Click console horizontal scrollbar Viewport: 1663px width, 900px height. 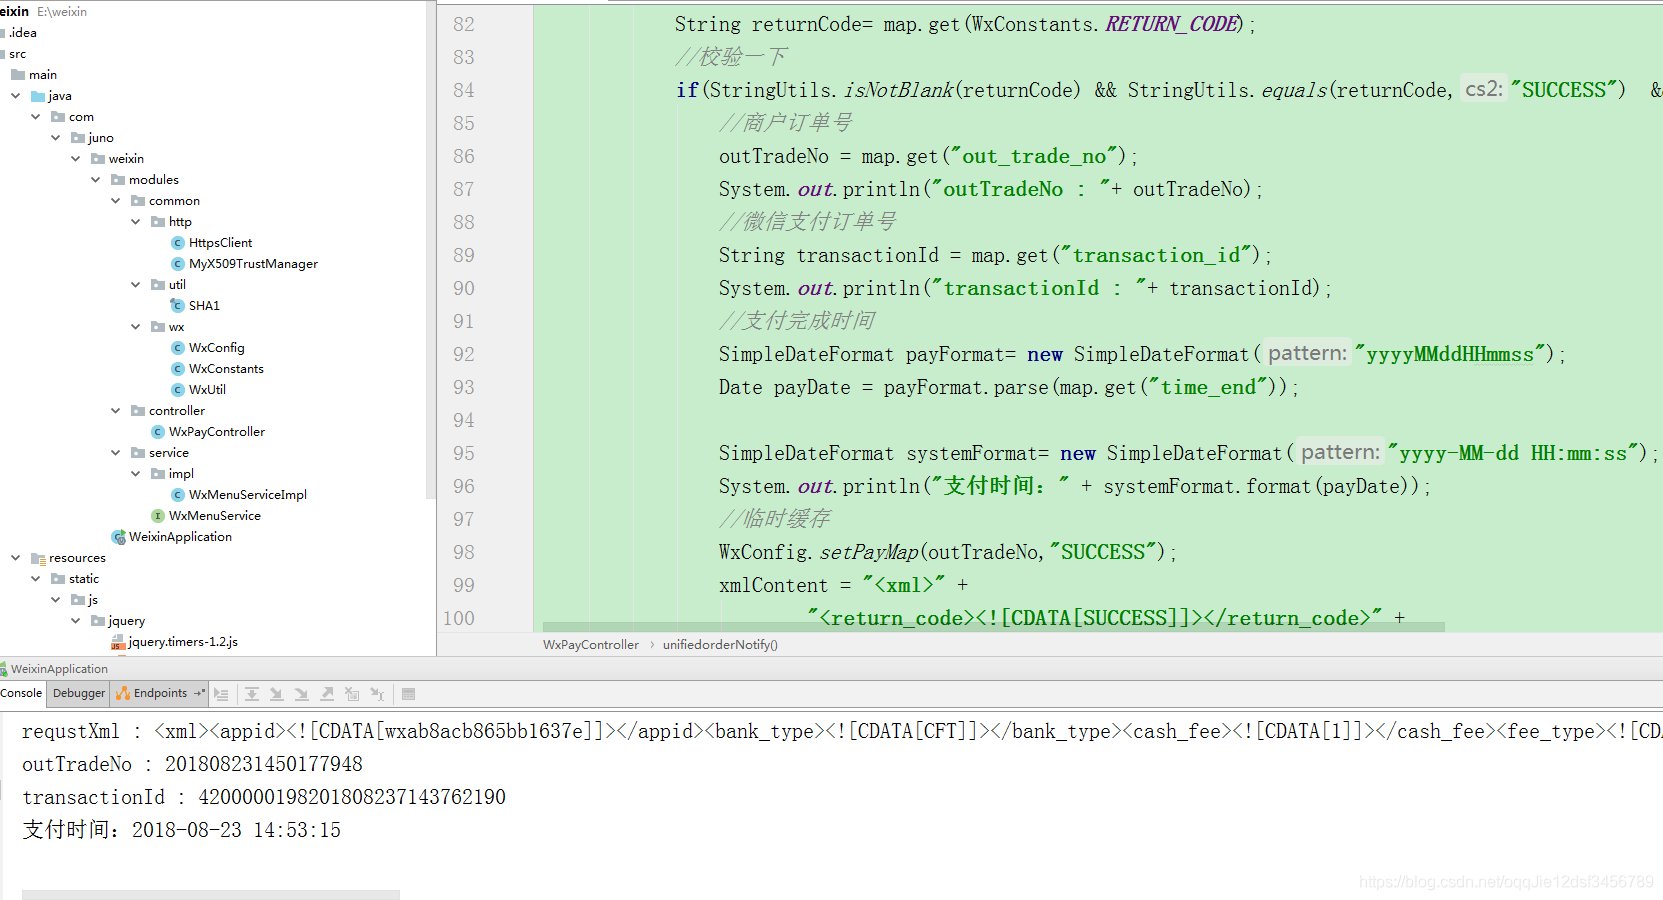[211, 895]
